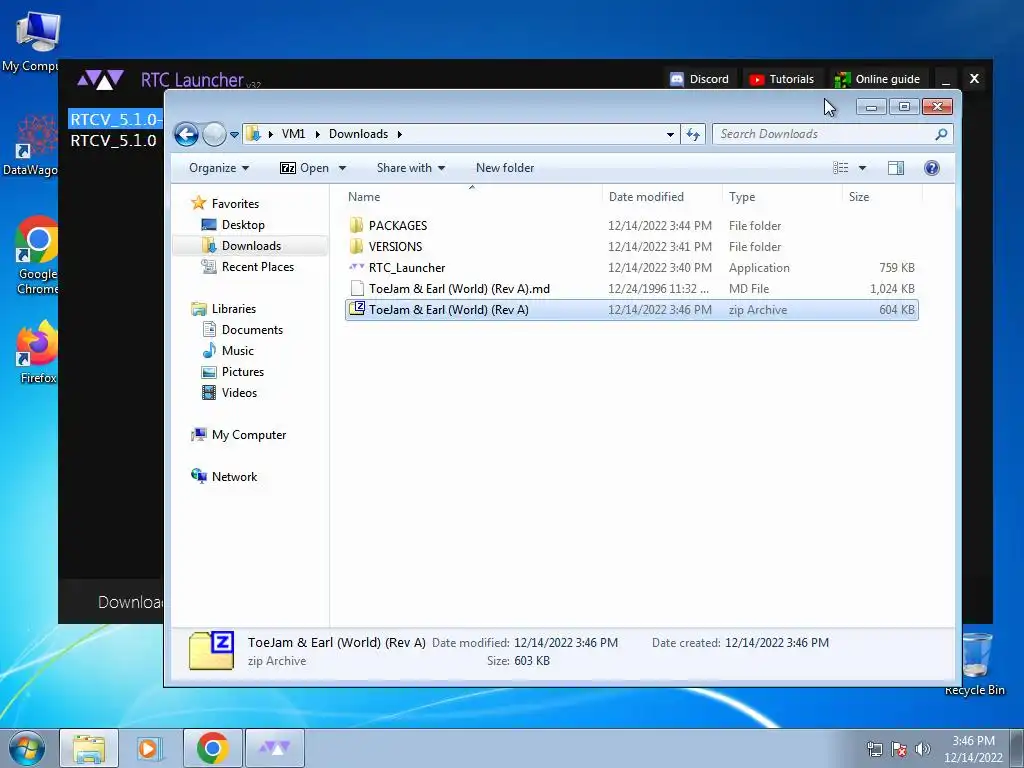Change the view with the view icon
This screenshot has width=1024, height=768.
[x=840, y=168]
